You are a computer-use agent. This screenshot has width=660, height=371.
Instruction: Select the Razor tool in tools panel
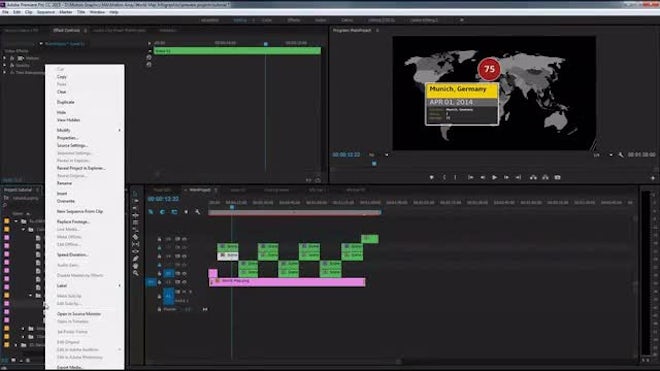[135, 237]
